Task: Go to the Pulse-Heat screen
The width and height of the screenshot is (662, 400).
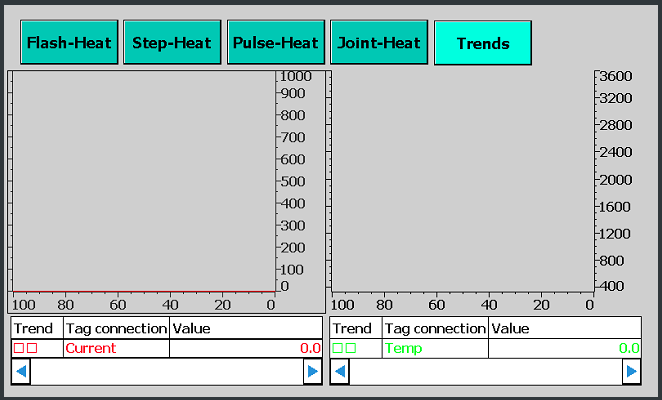Action: [275, 43]
